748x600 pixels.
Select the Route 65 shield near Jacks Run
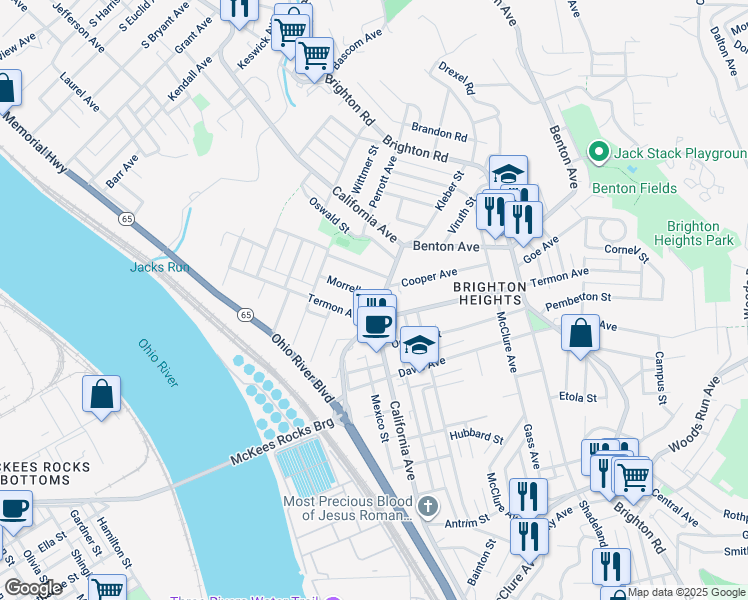[x=127, y=219]
